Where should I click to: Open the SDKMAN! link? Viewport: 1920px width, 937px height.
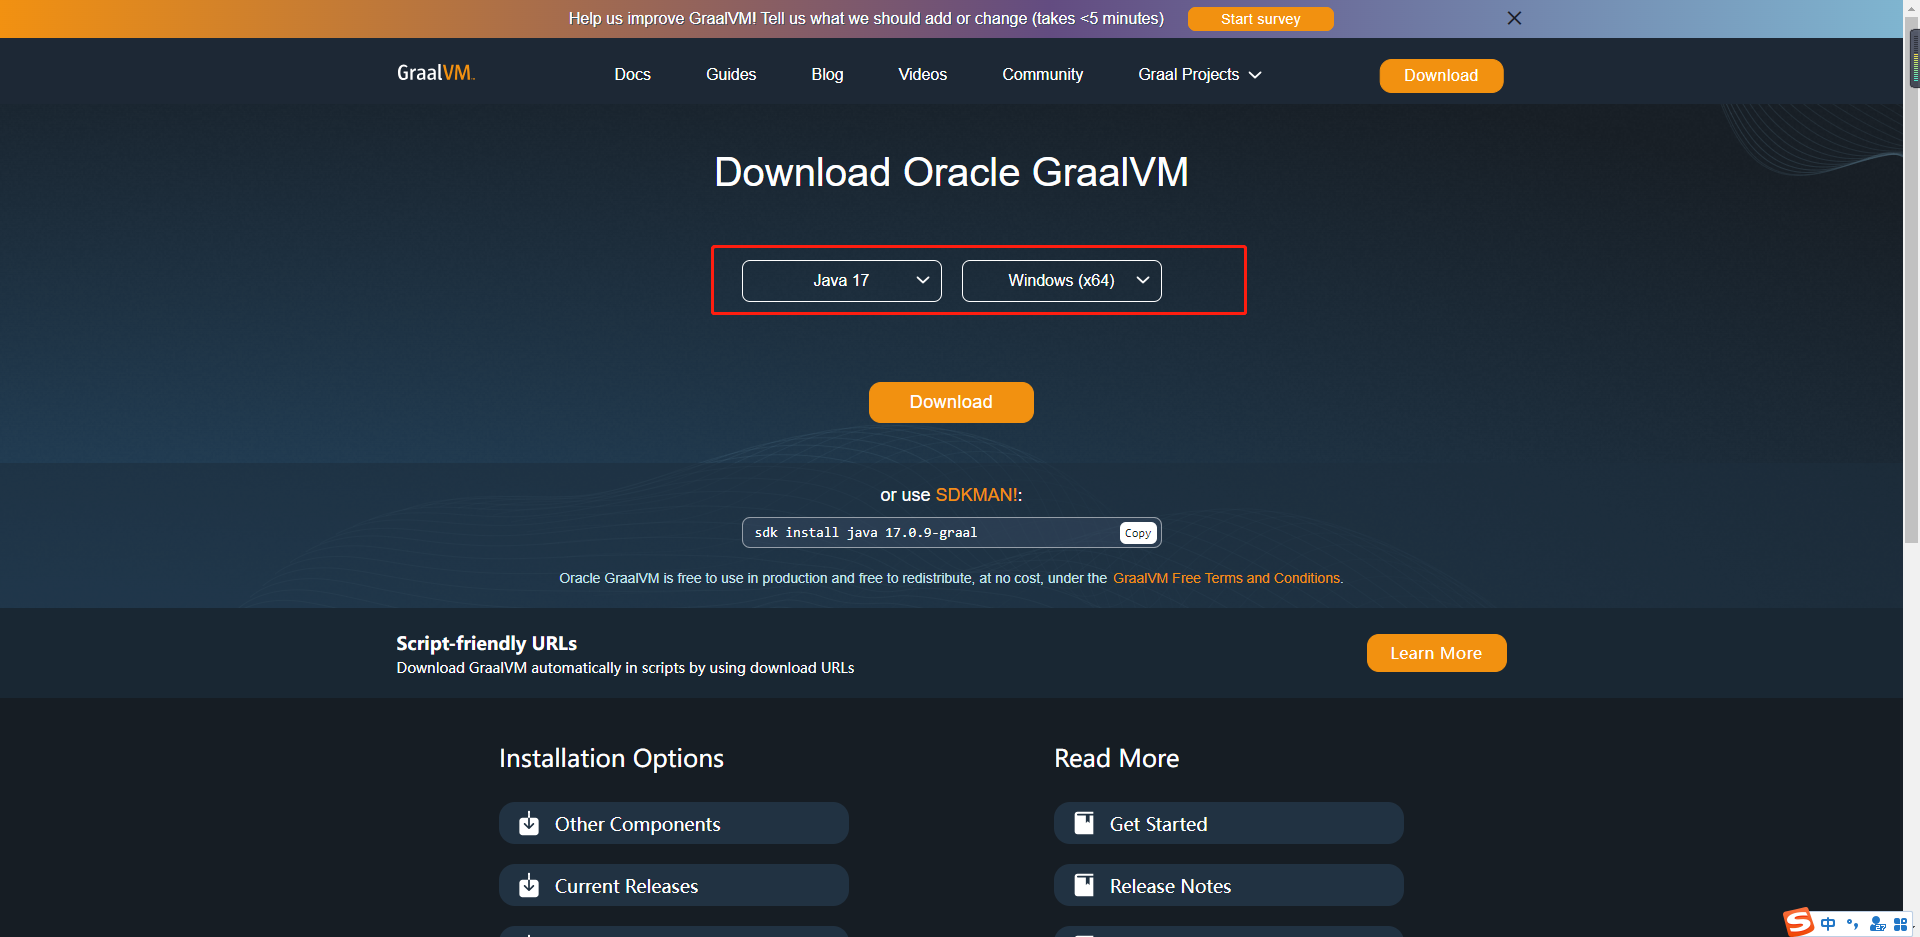pyautogui.click(x=976, y=495)
